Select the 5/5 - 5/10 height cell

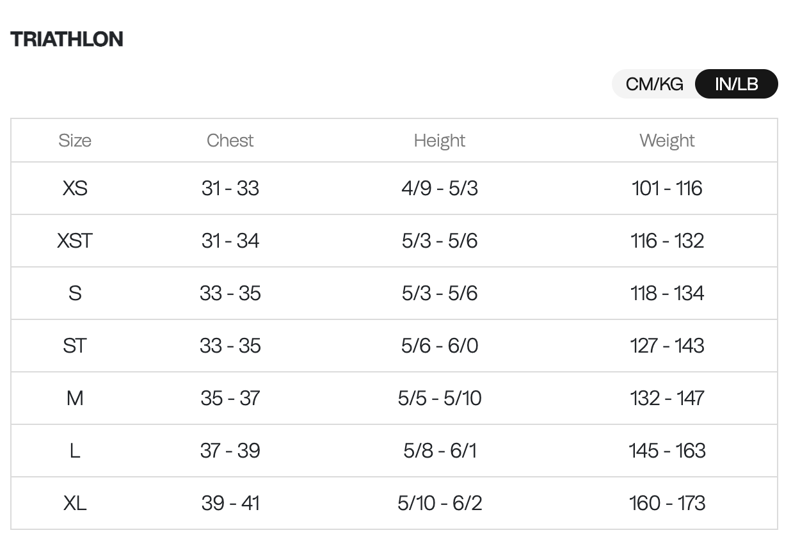click(x=440, y=398)
